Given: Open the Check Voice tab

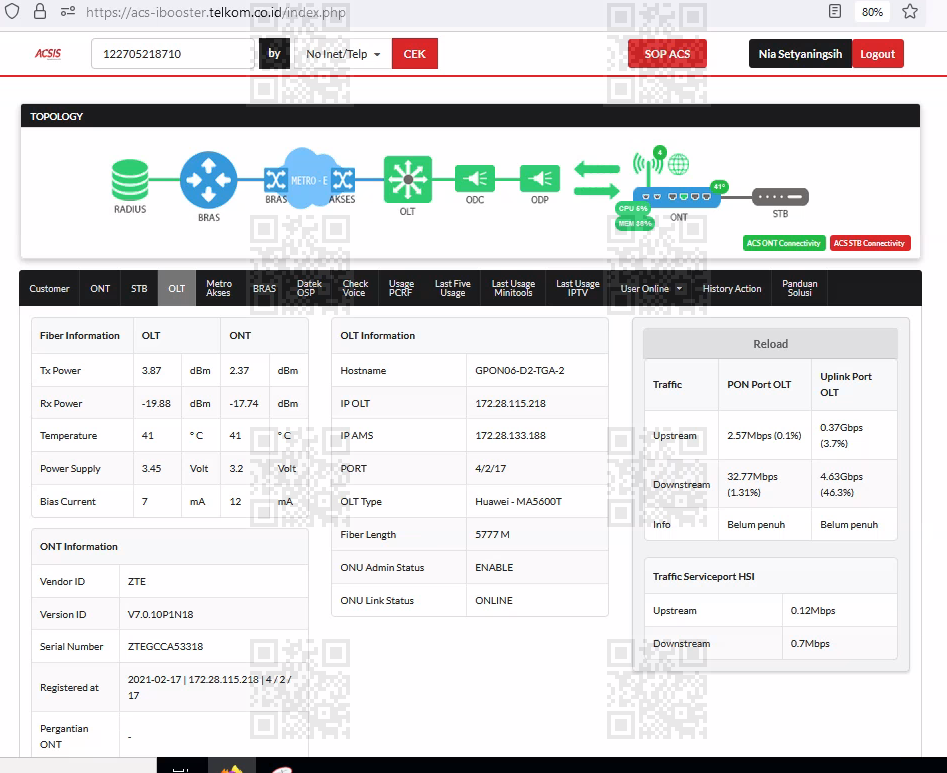Looking at the screenshot, I should coord(355,289).
